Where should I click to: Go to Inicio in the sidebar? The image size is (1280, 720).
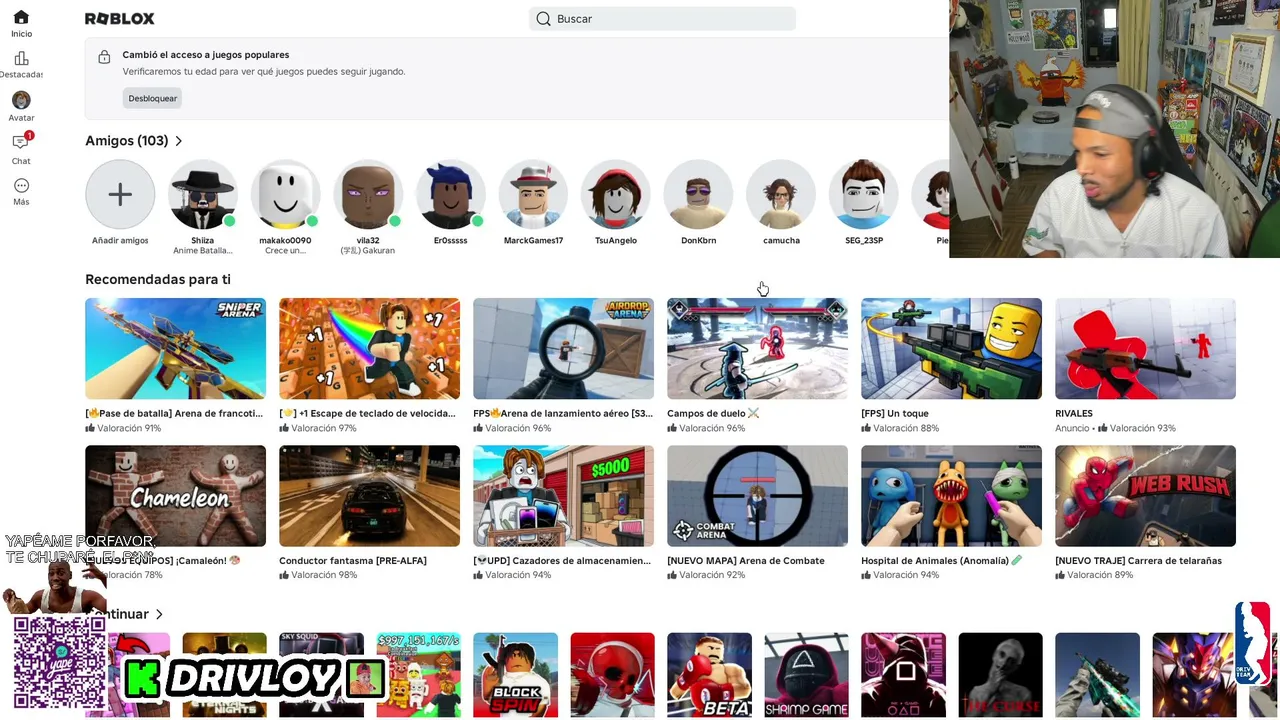(21, 24)
